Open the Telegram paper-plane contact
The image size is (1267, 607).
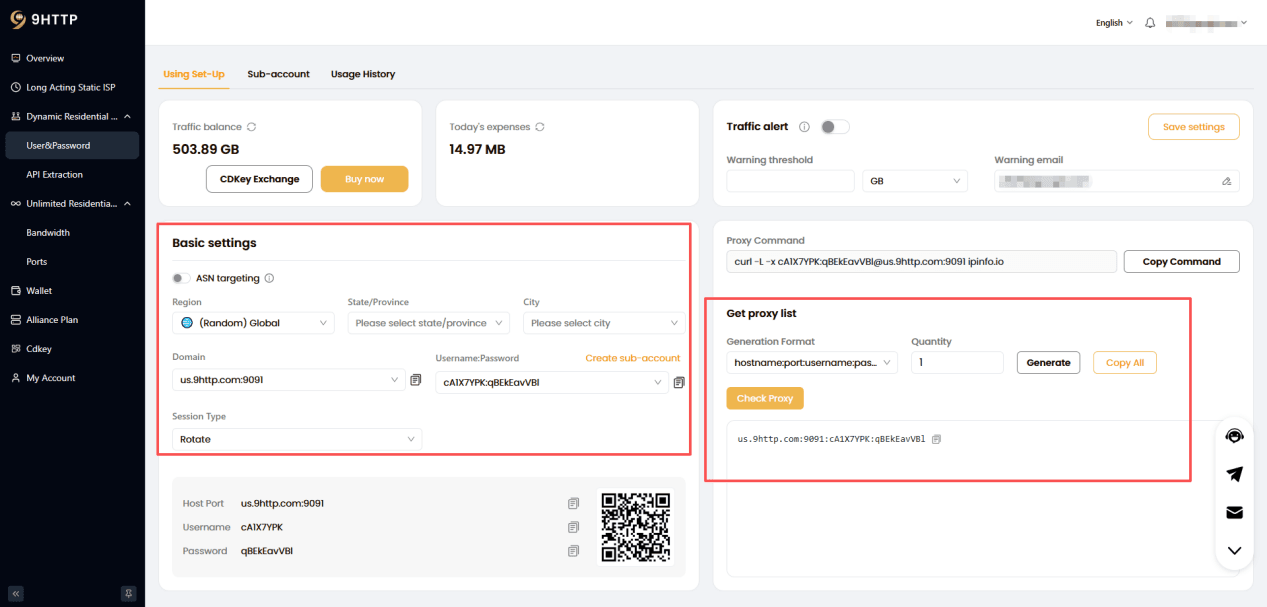pyautogui.click(x=1235, y=474)
